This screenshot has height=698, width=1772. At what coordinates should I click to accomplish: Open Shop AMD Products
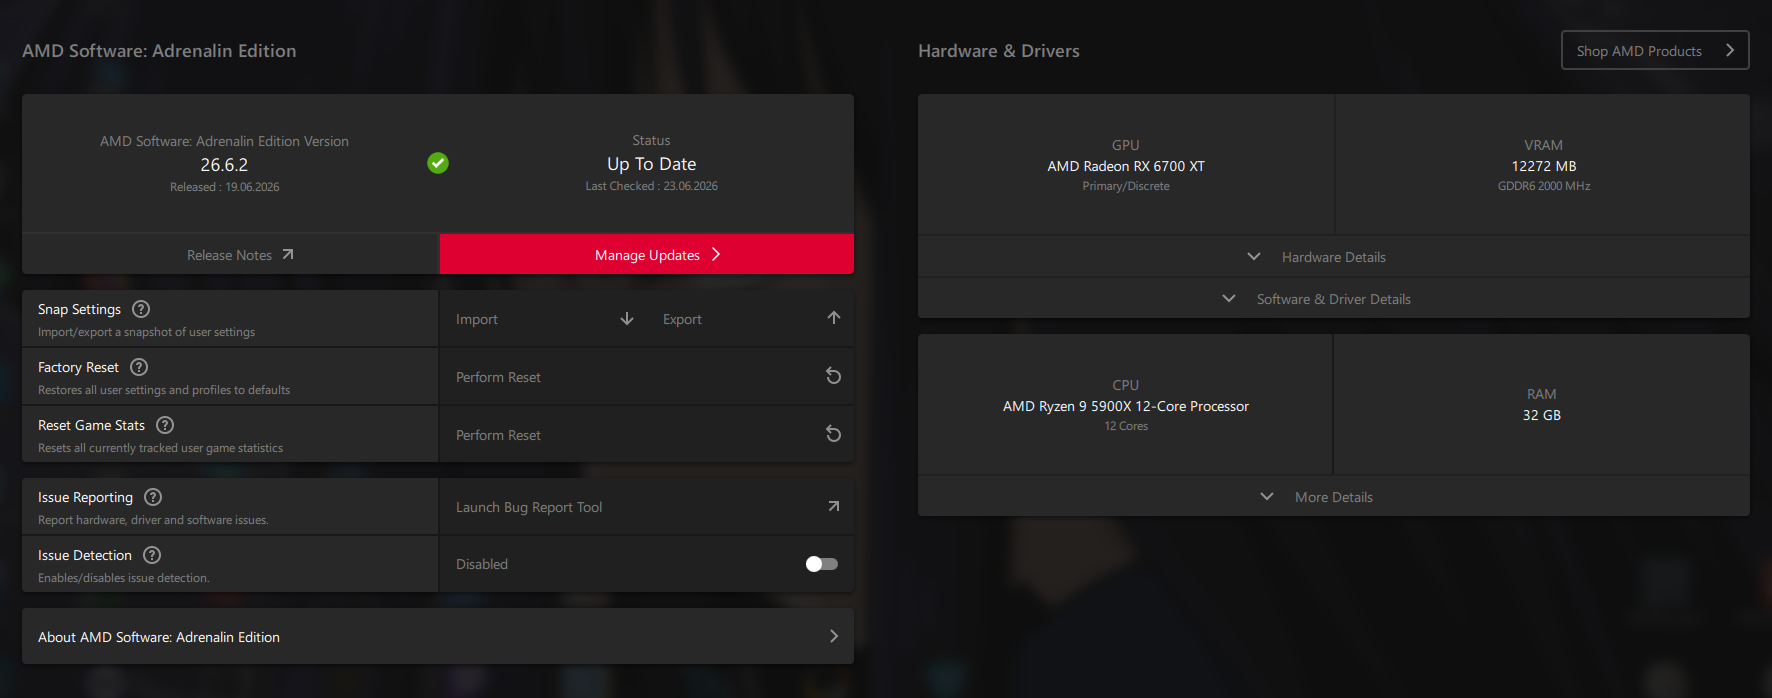1655,50
